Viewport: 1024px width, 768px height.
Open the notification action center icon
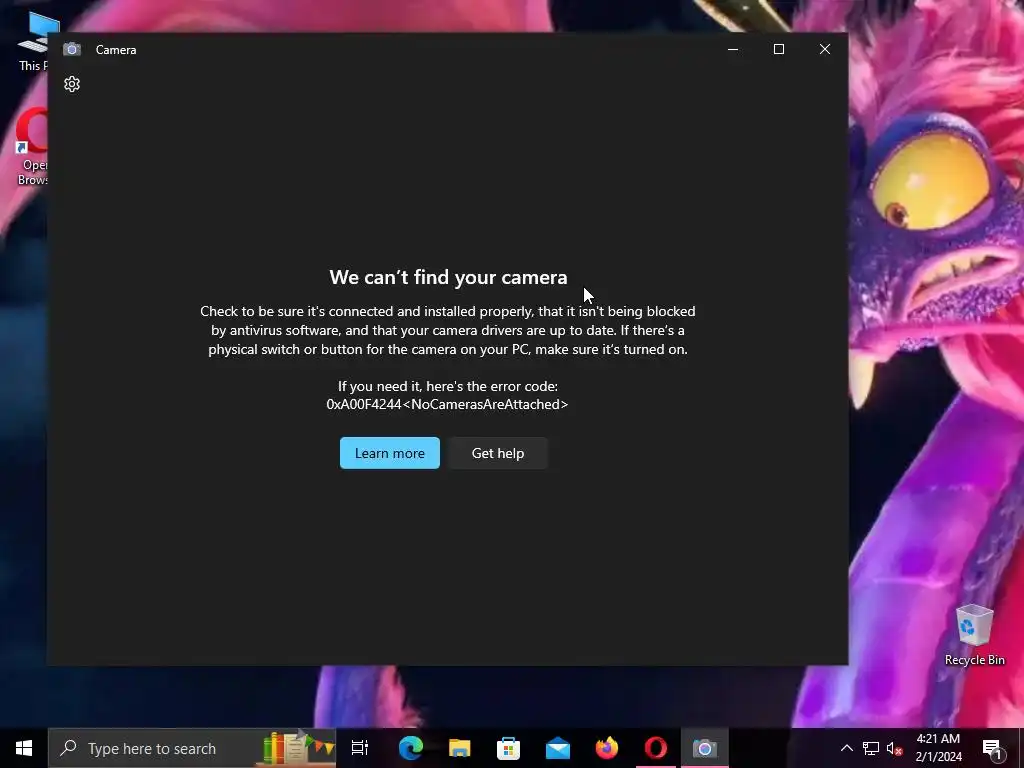(992, 748)
